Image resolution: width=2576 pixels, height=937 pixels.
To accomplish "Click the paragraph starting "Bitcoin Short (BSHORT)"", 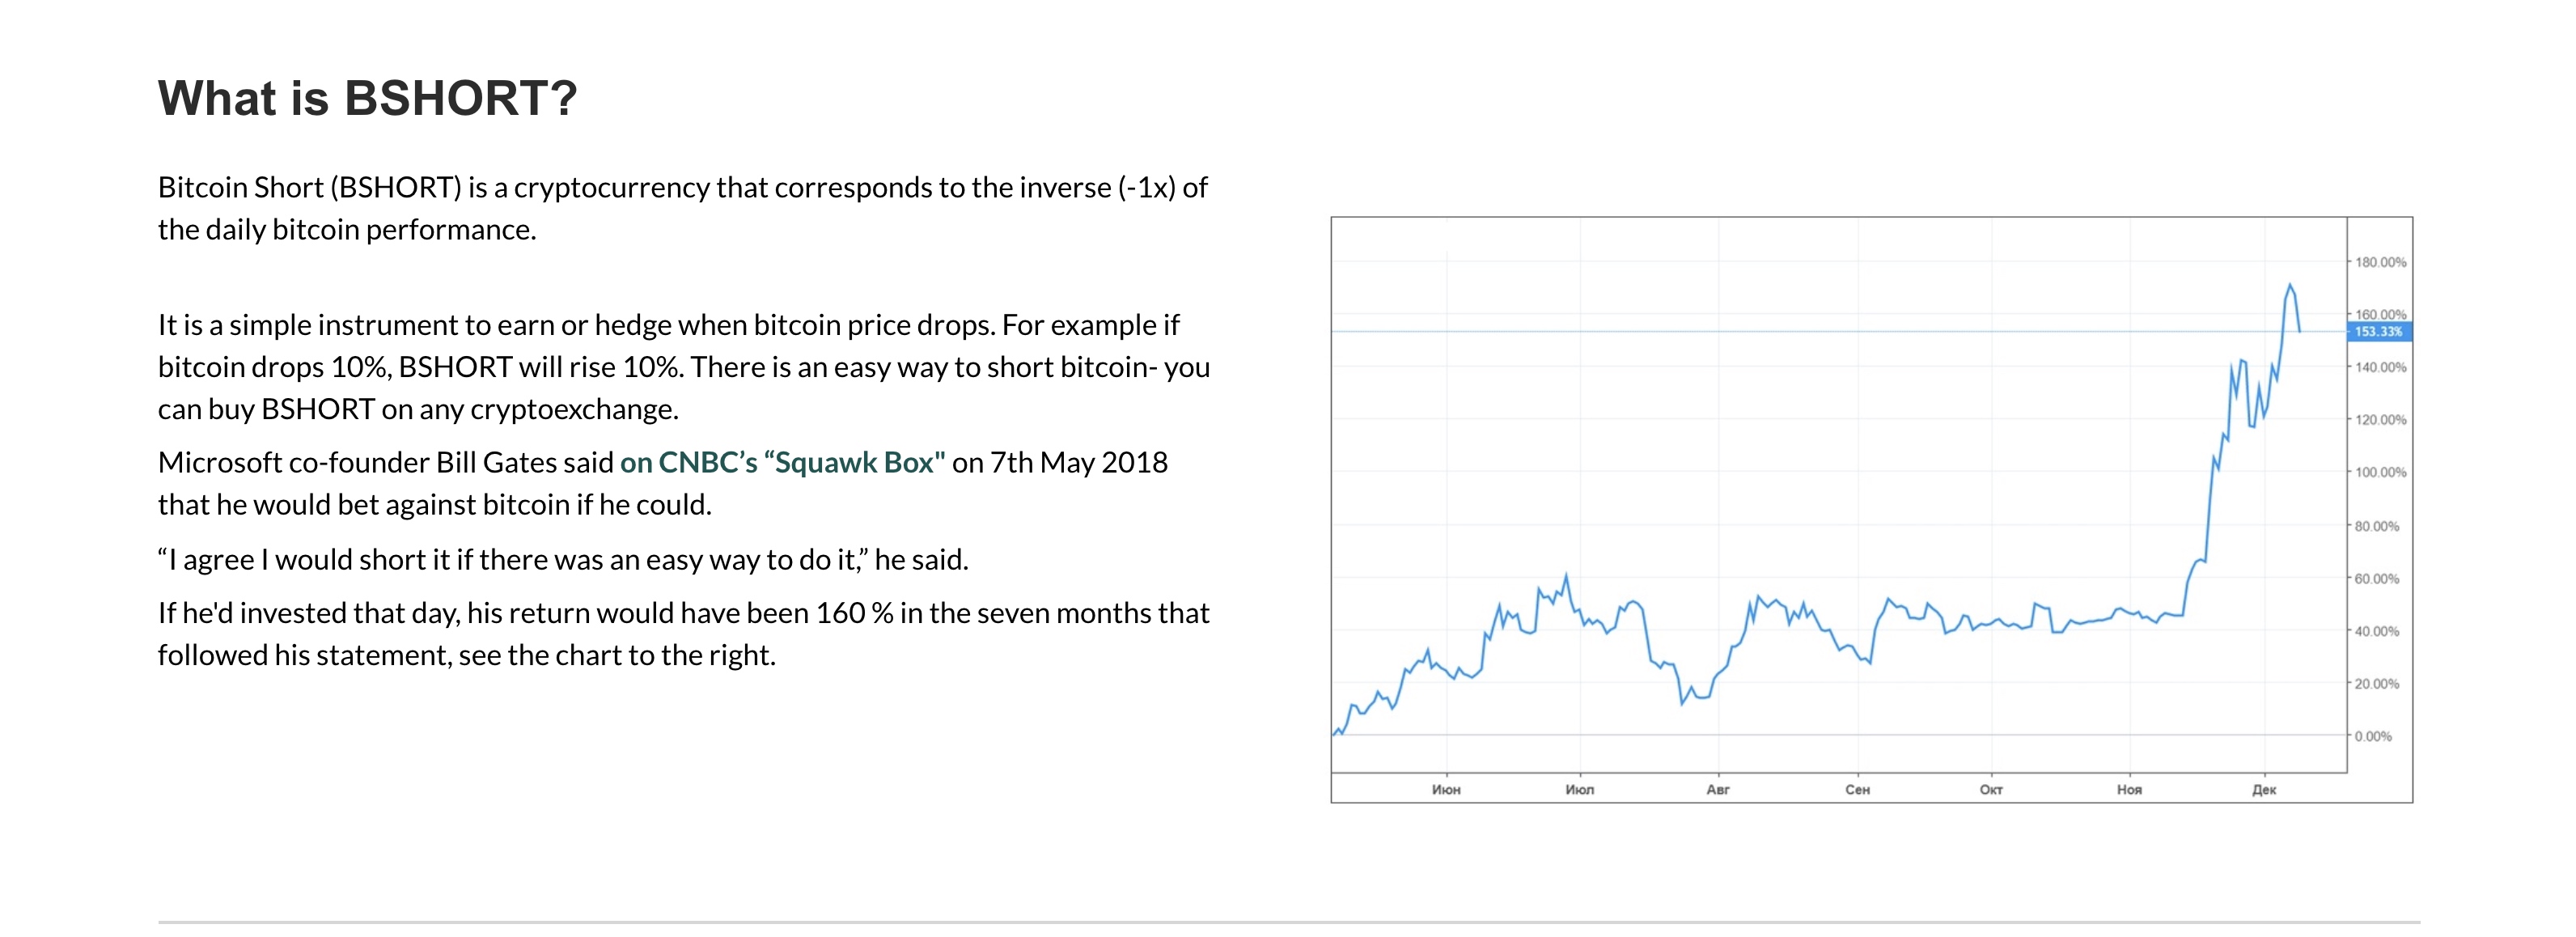I will pyautogui.click(x=682, y=209).
